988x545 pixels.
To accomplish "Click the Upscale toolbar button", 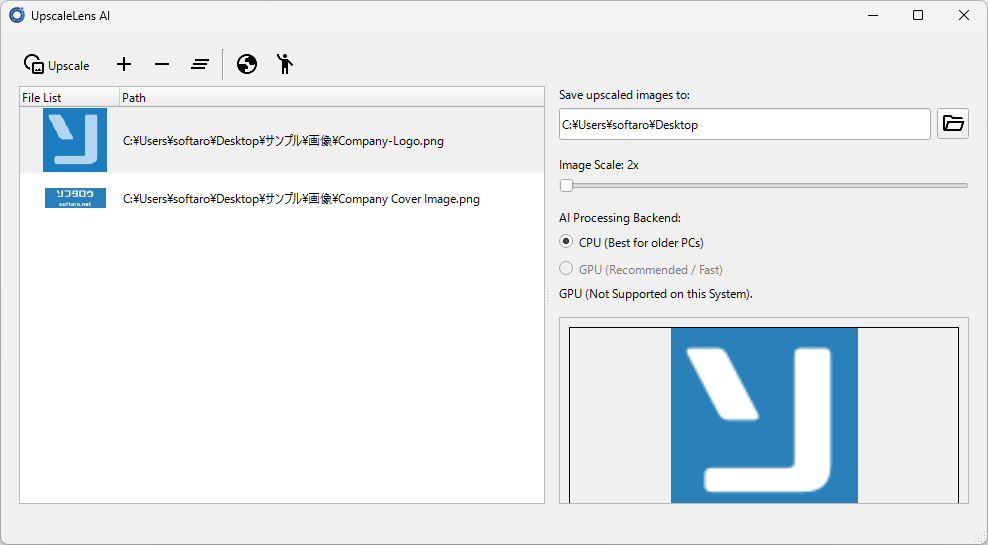I will pyautogui.click(x=57, y=65).
